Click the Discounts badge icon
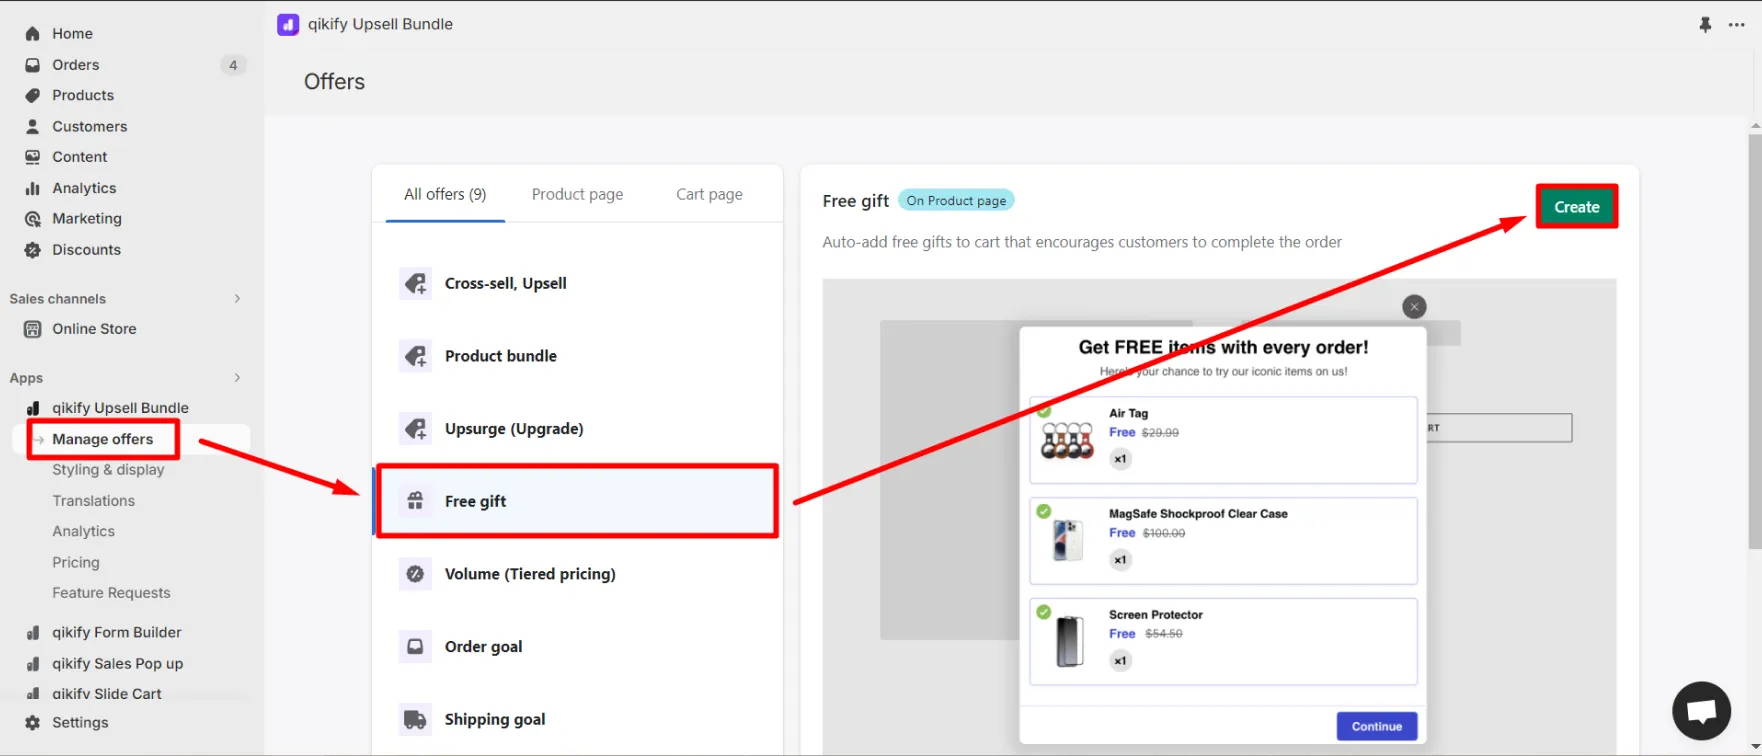 pyautogui.click(x=32, y=250)
